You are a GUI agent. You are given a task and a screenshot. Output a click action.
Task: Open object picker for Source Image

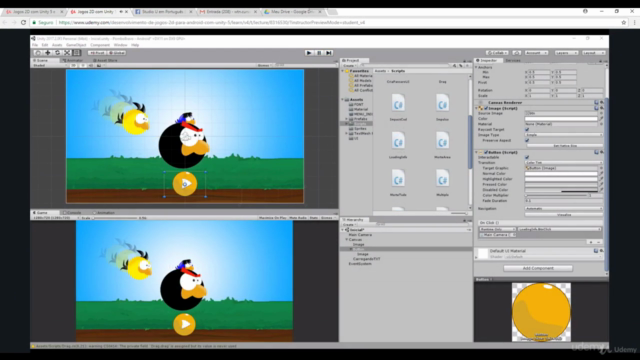601,113
